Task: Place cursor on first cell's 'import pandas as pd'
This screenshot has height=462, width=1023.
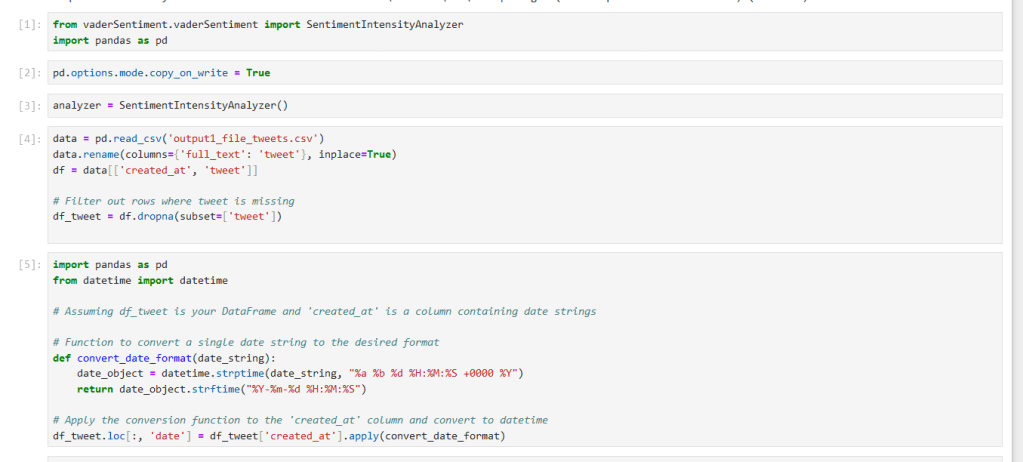Action: click(110, 40)
